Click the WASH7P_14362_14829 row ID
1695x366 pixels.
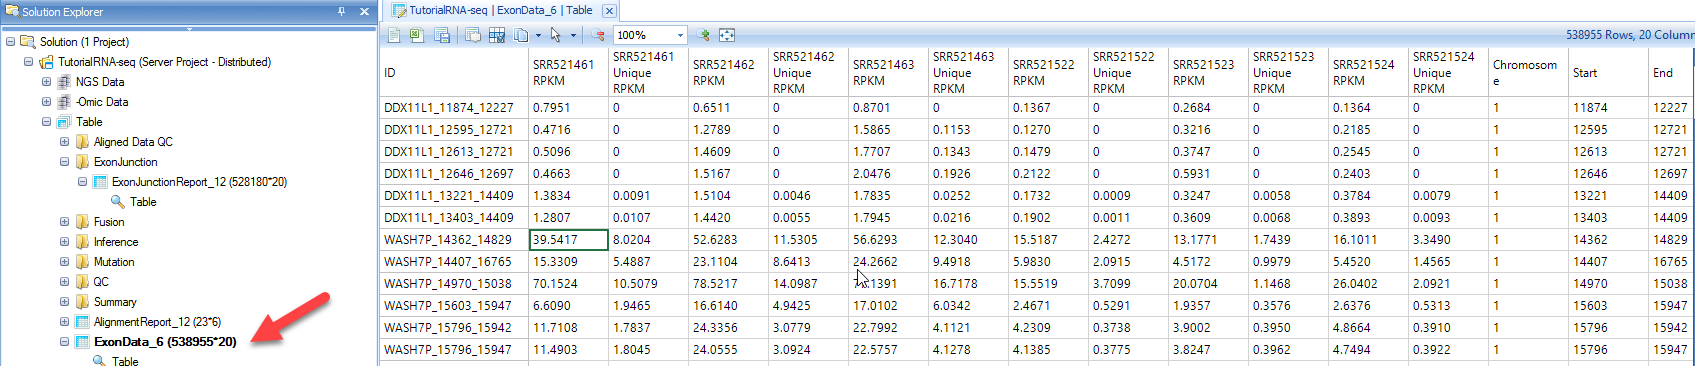(x=454, y=240)
